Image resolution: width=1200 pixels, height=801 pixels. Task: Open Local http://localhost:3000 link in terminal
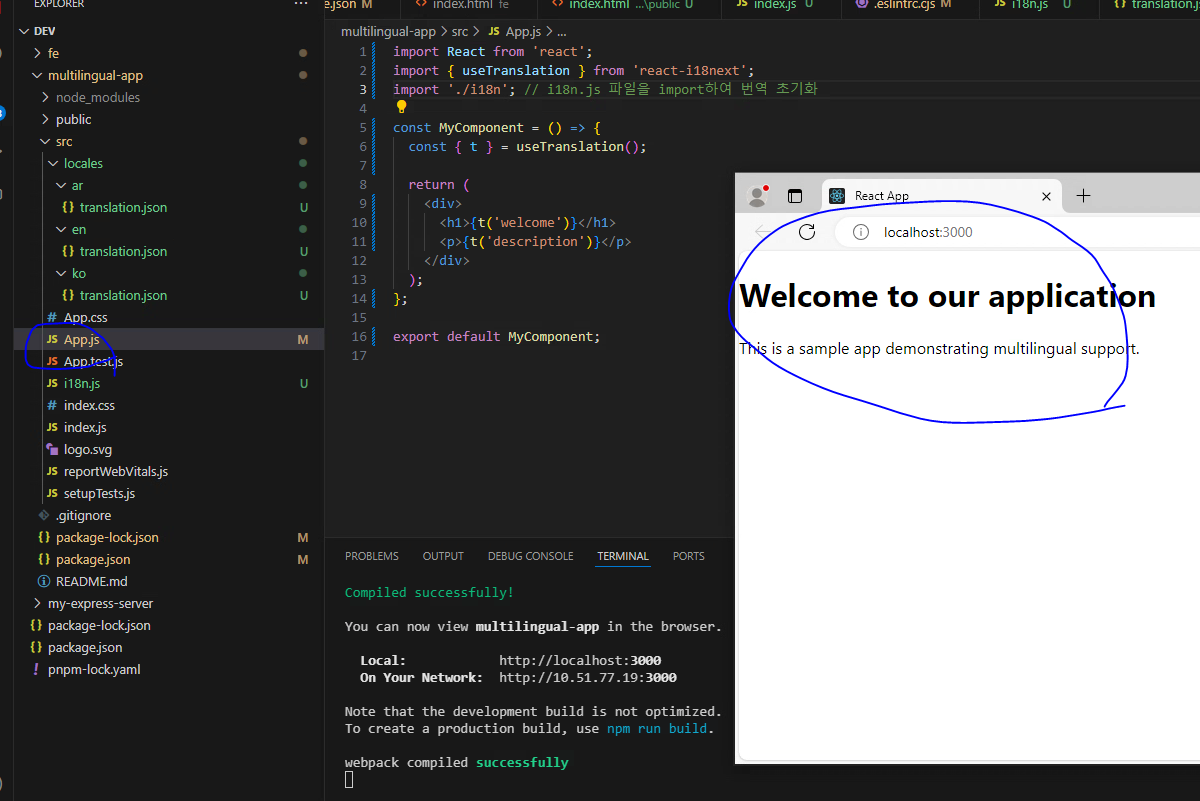click(x=580, y=660)
